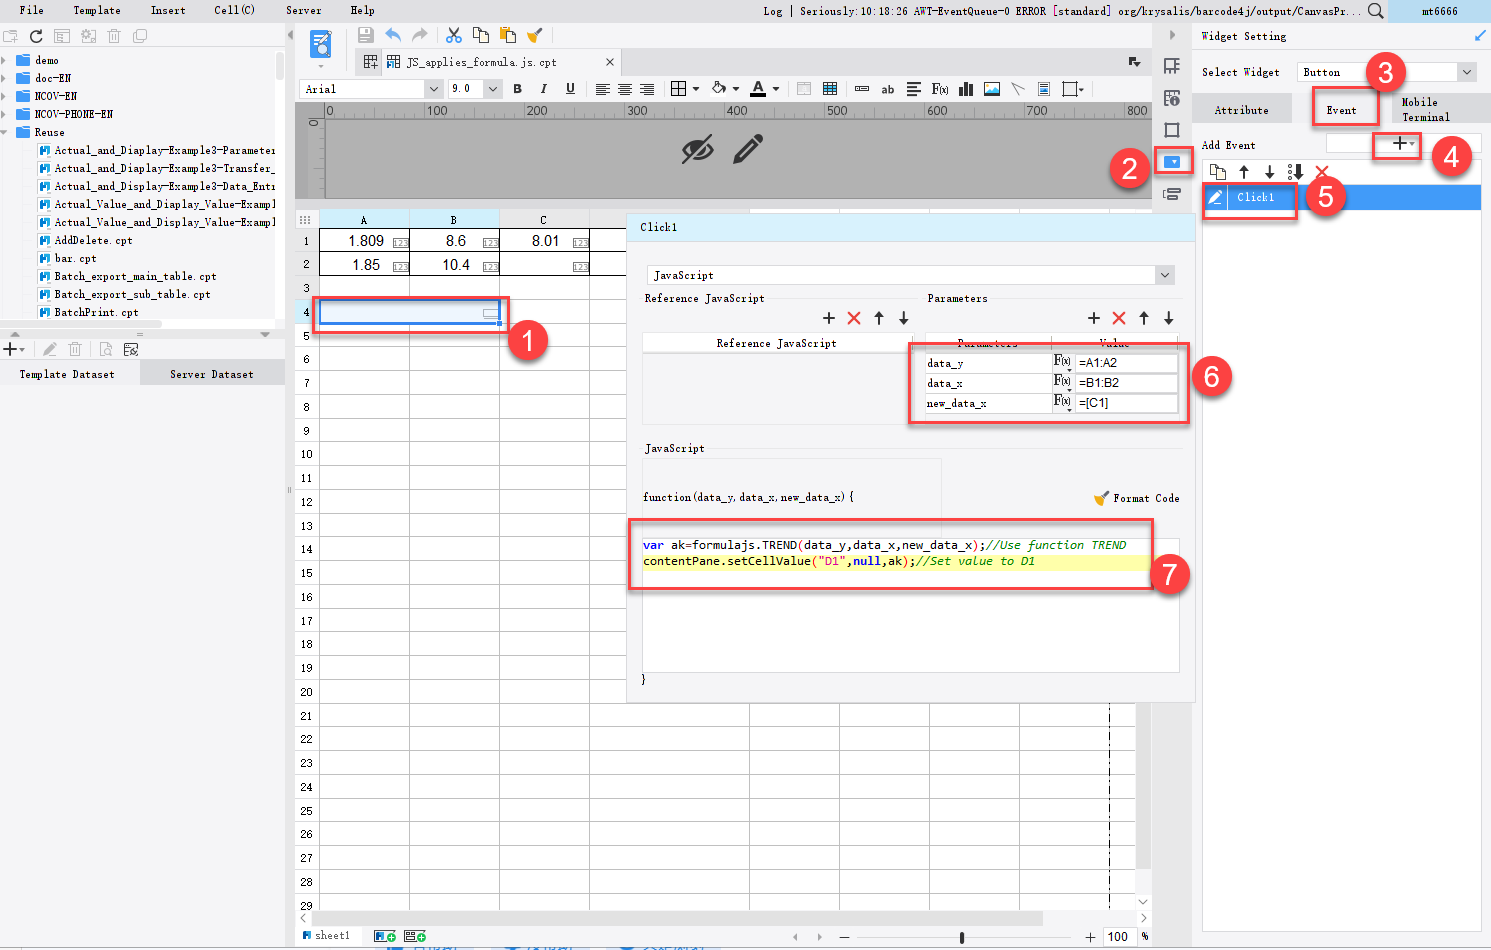Viewport: 1491px width, 950px height.
Task: Click the data_y parameter value field
Action: click(1127, 363)
